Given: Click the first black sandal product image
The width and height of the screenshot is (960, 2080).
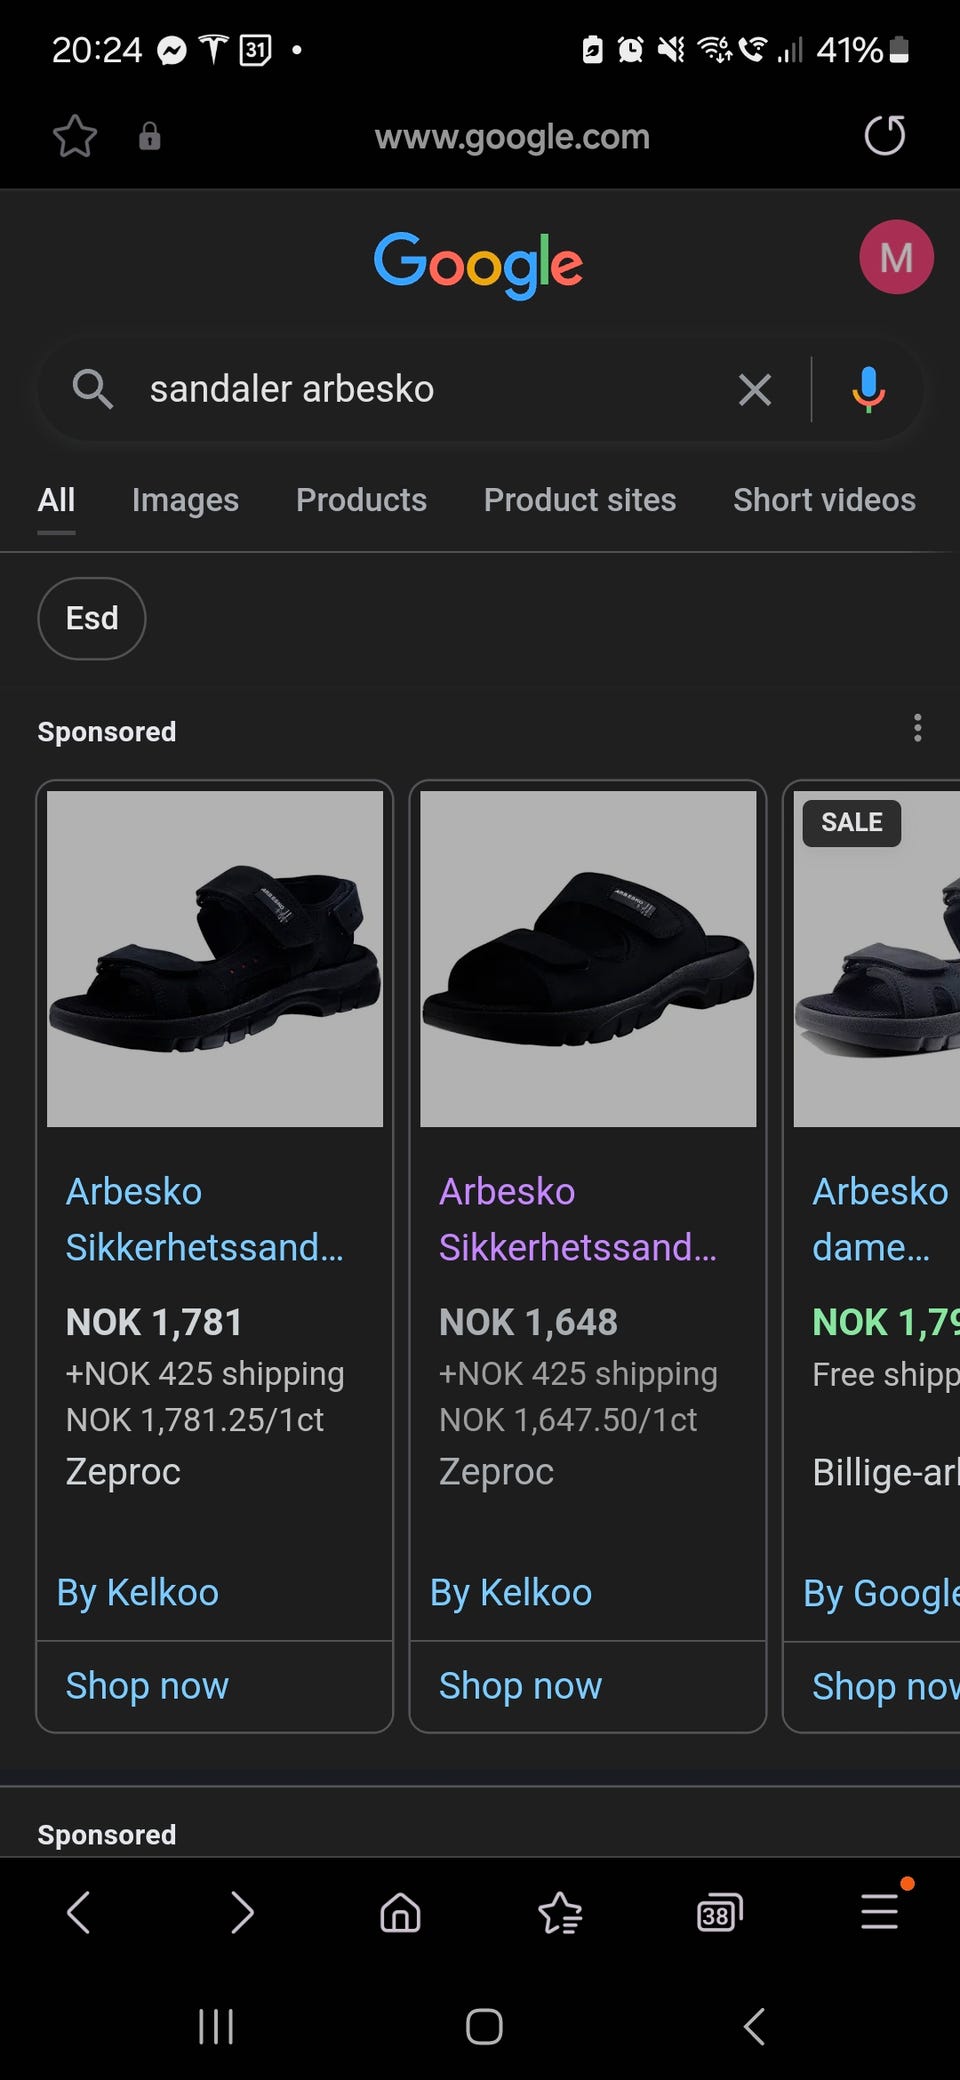Looking at the screenshot, I should [x=215, y=958].
